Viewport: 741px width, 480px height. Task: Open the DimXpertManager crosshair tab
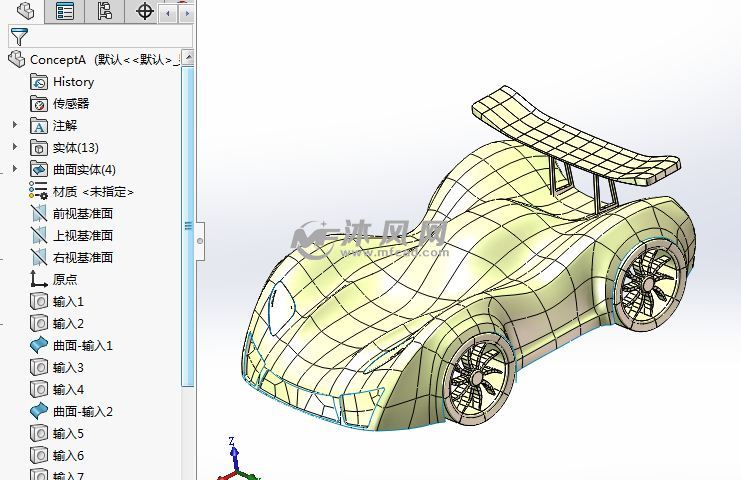[x=145, y=11]
